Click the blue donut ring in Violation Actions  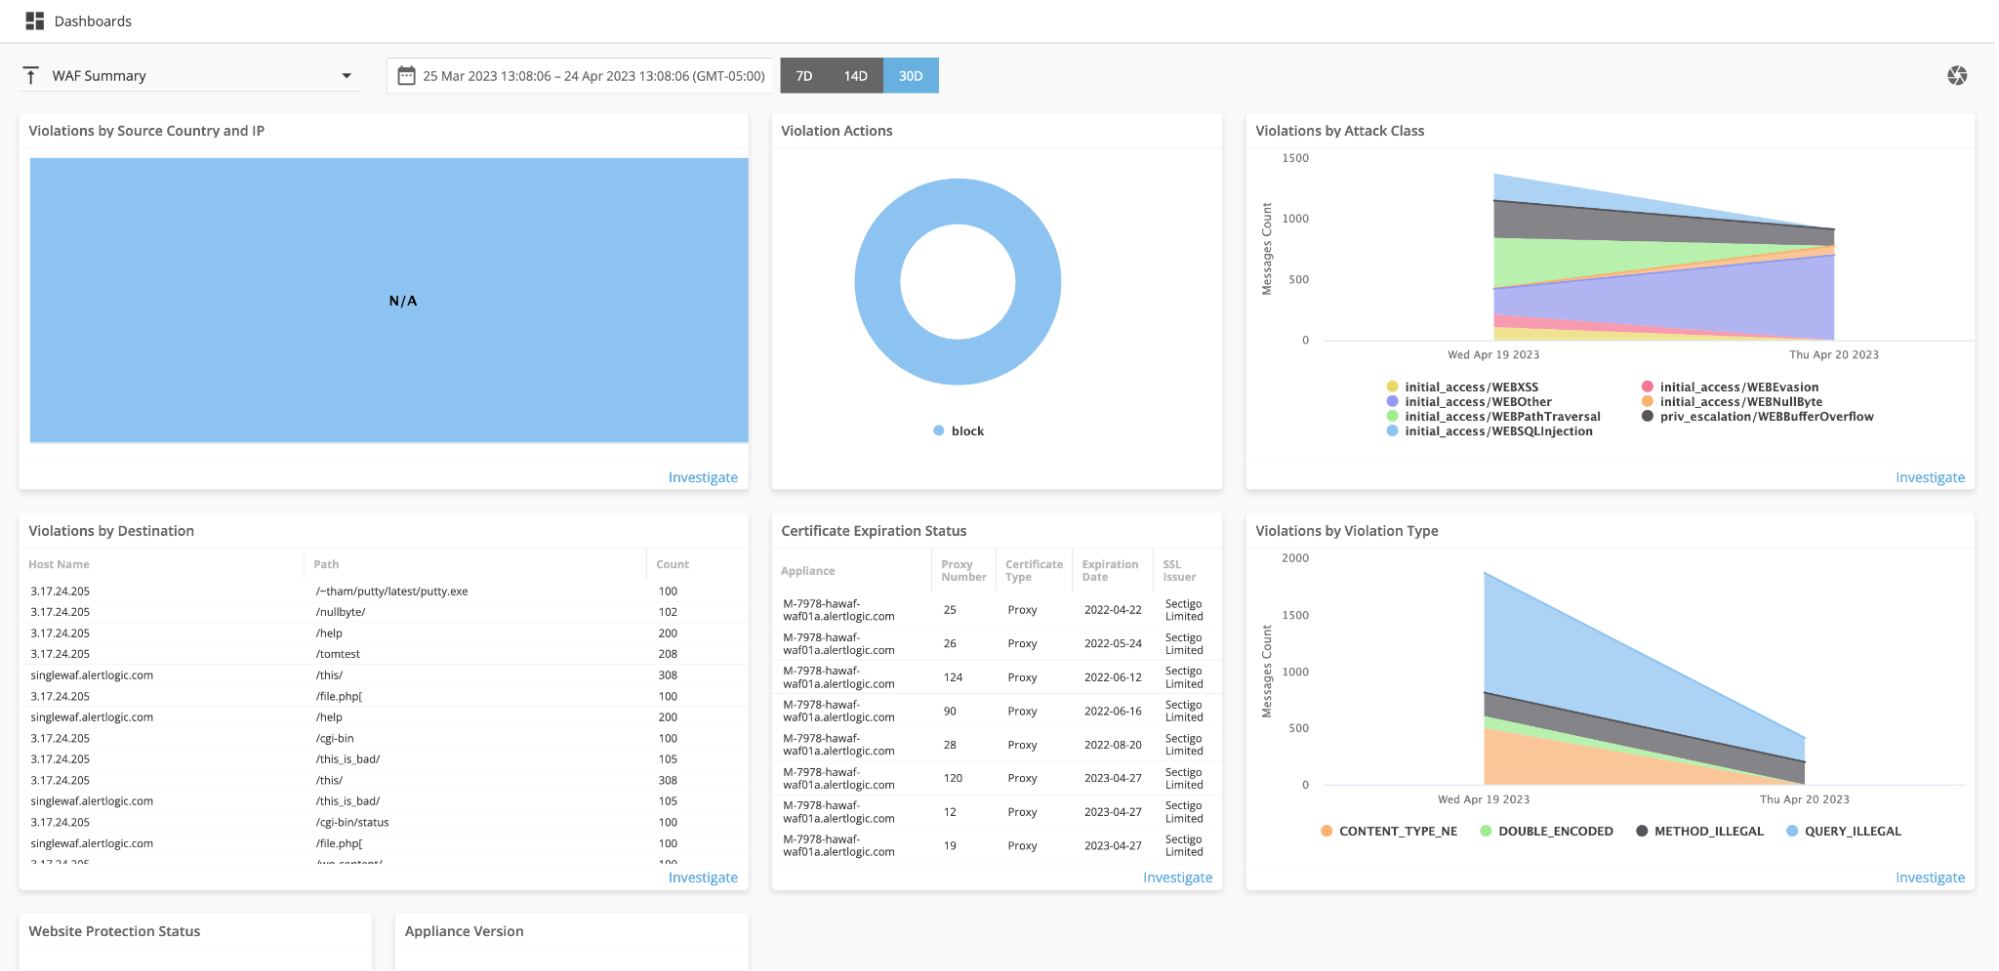(x=875, y=282)
